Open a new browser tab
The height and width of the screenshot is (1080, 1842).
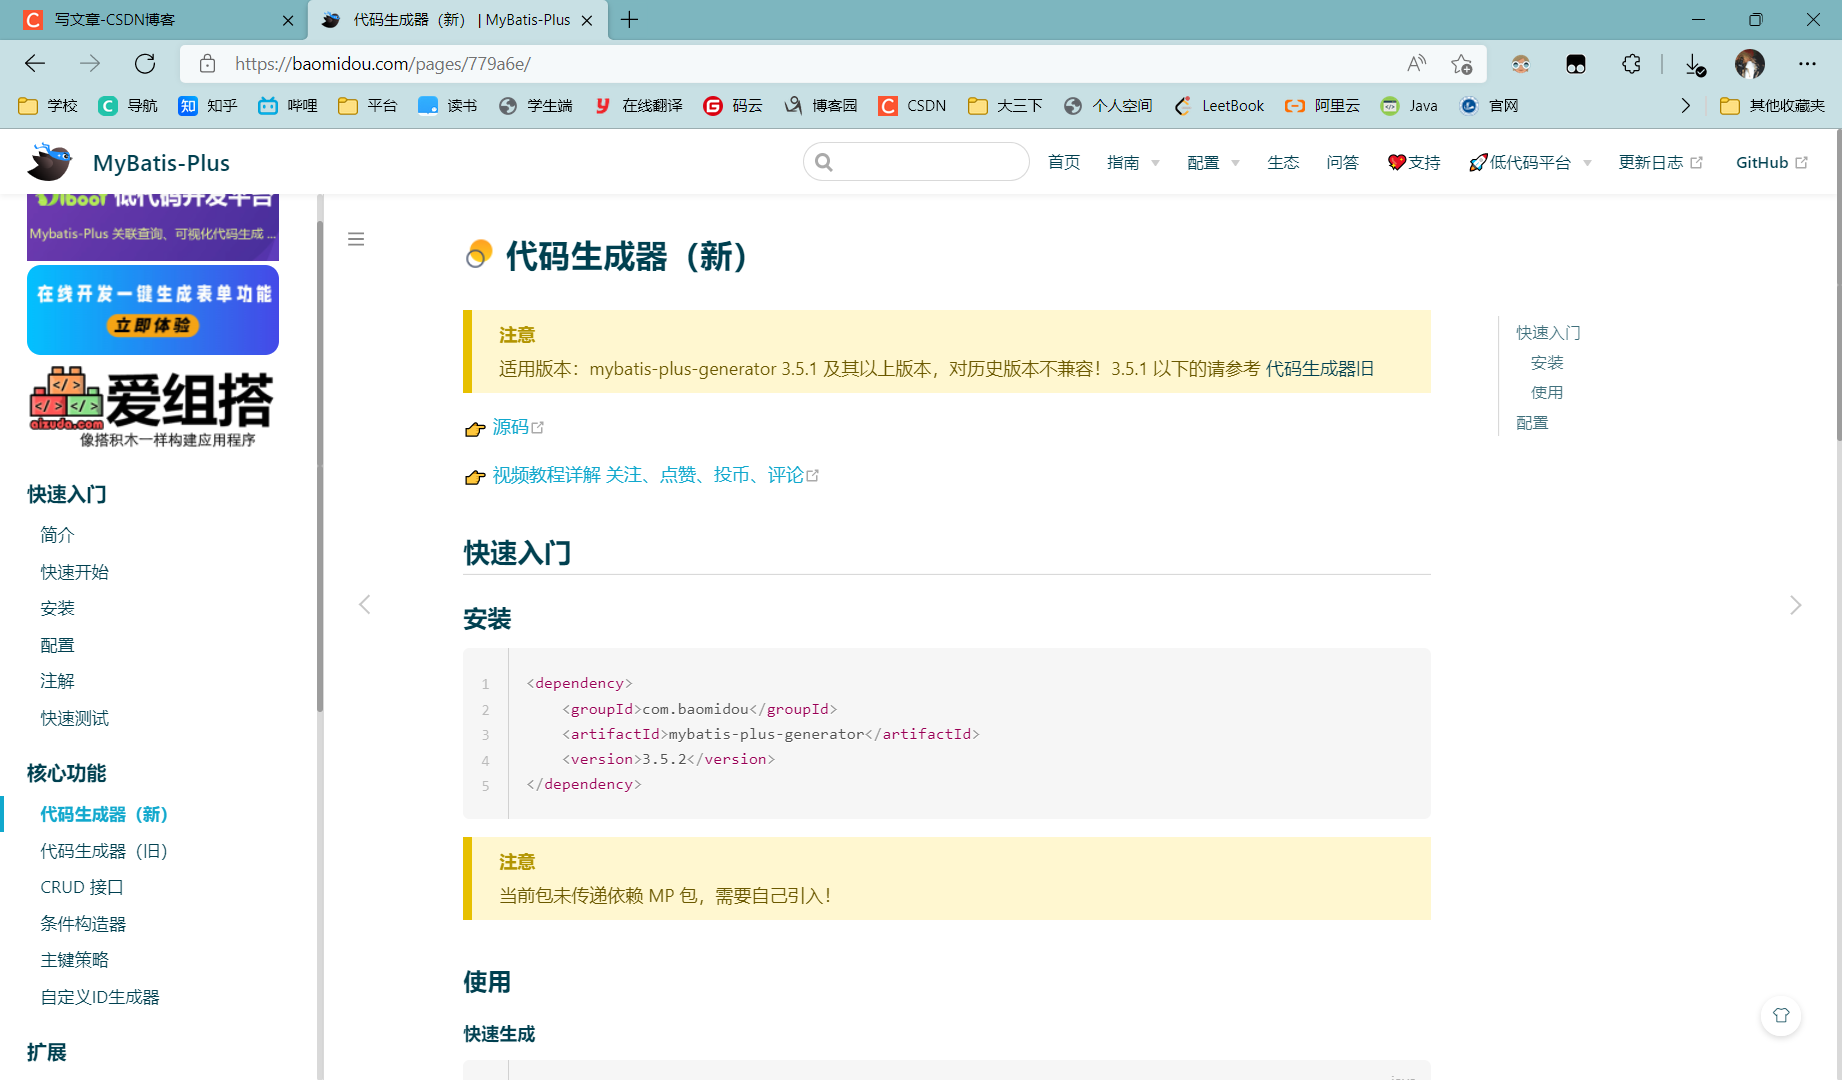point(629,20)
